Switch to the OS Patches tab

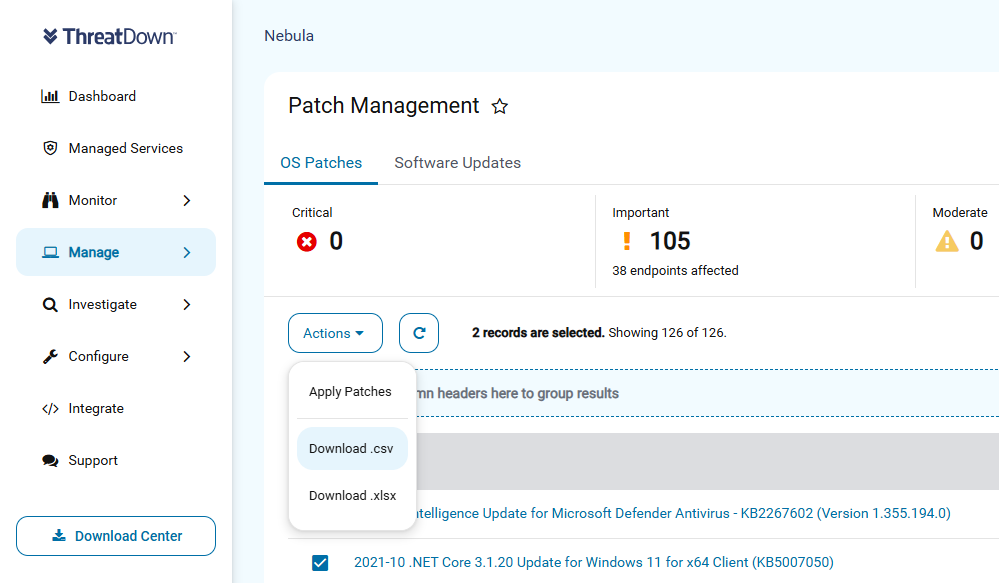click(321, 163)
